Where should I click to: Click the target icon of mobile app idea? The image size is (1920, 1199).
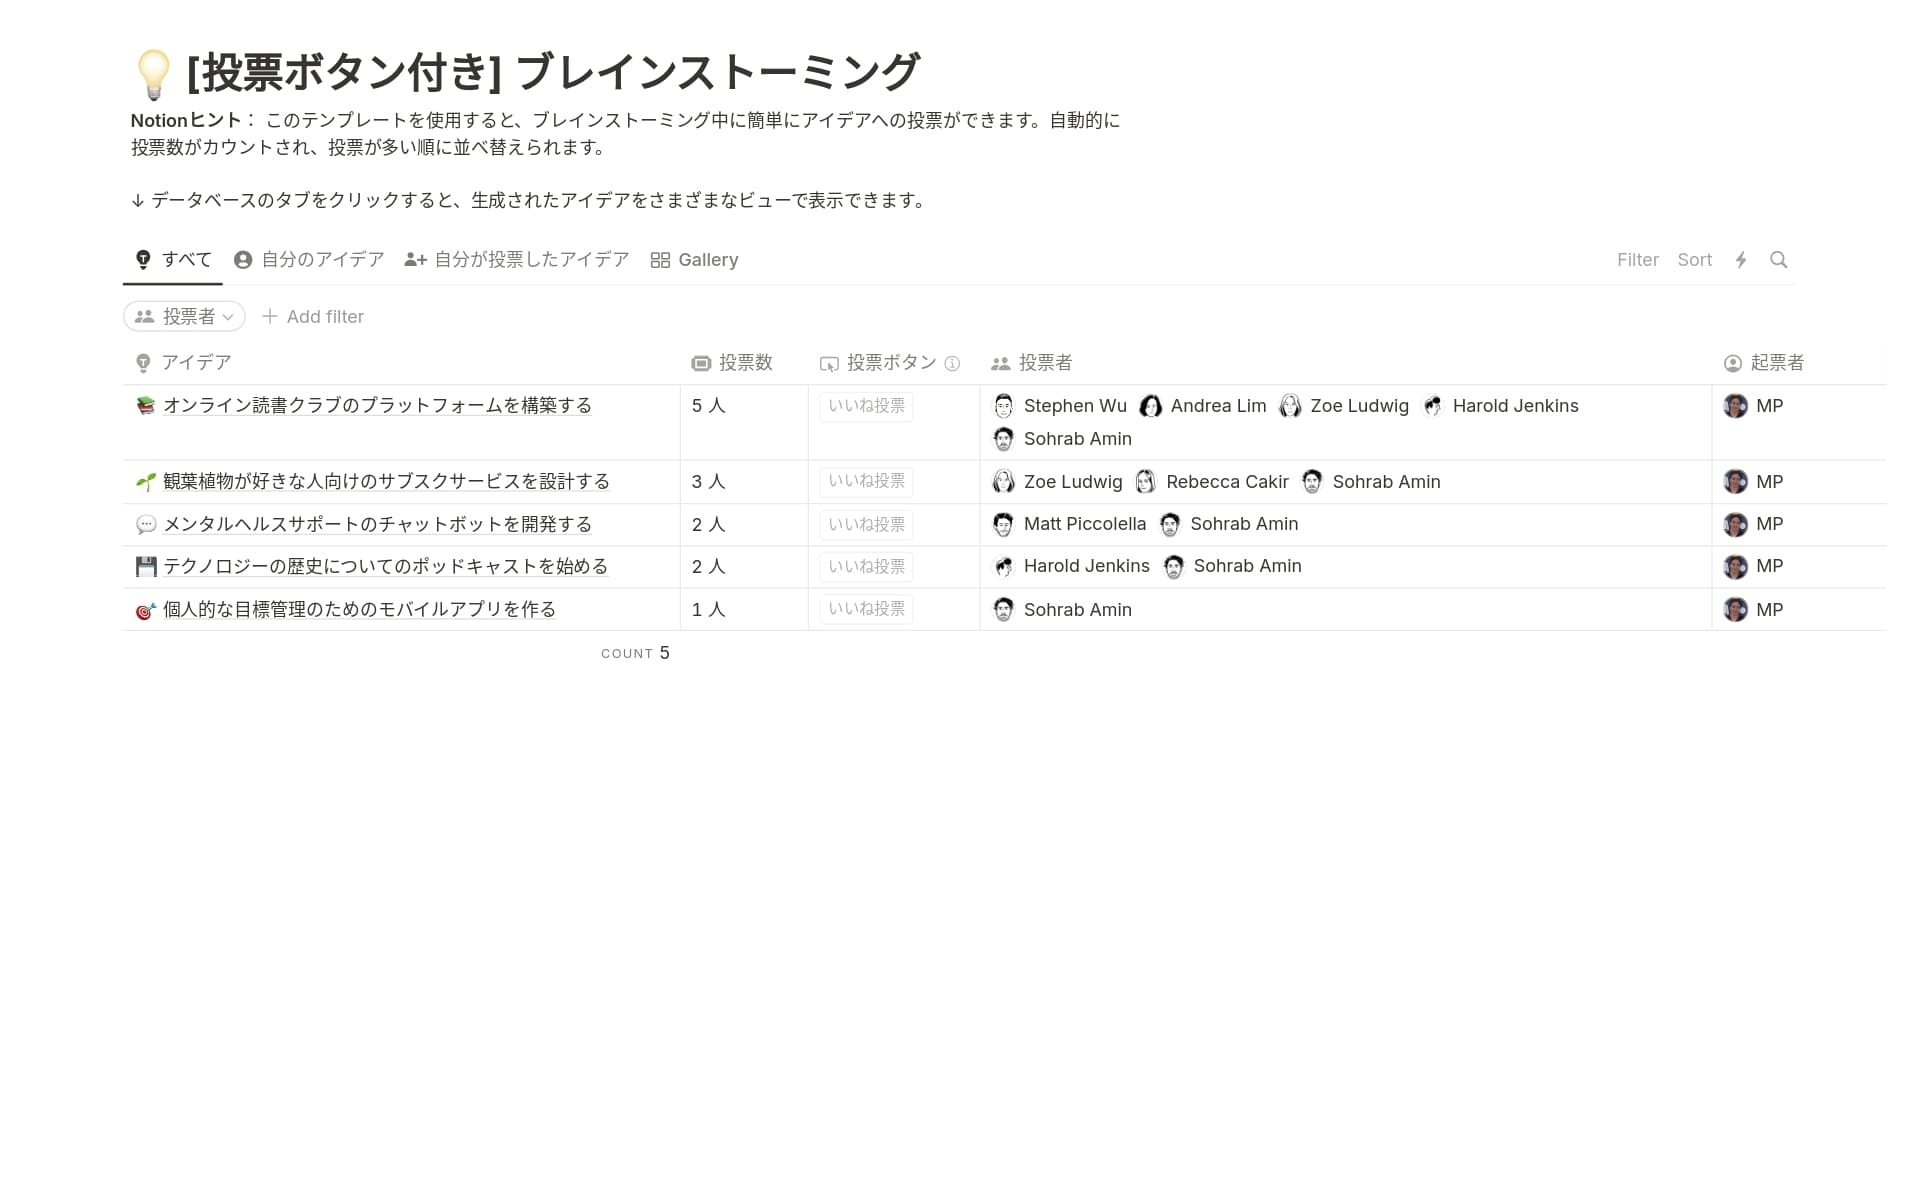[146, 611]
